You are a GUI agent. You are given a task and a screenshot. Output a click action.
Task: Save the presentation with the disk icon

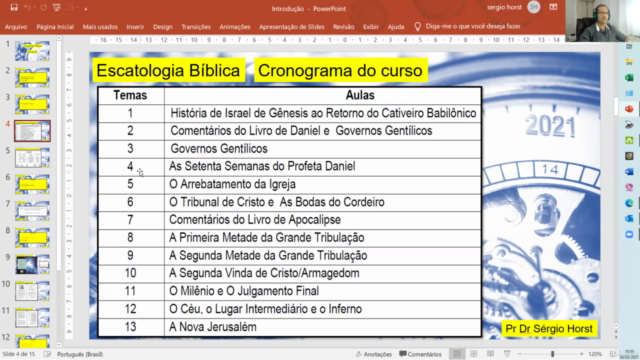(x=14, y=7)
